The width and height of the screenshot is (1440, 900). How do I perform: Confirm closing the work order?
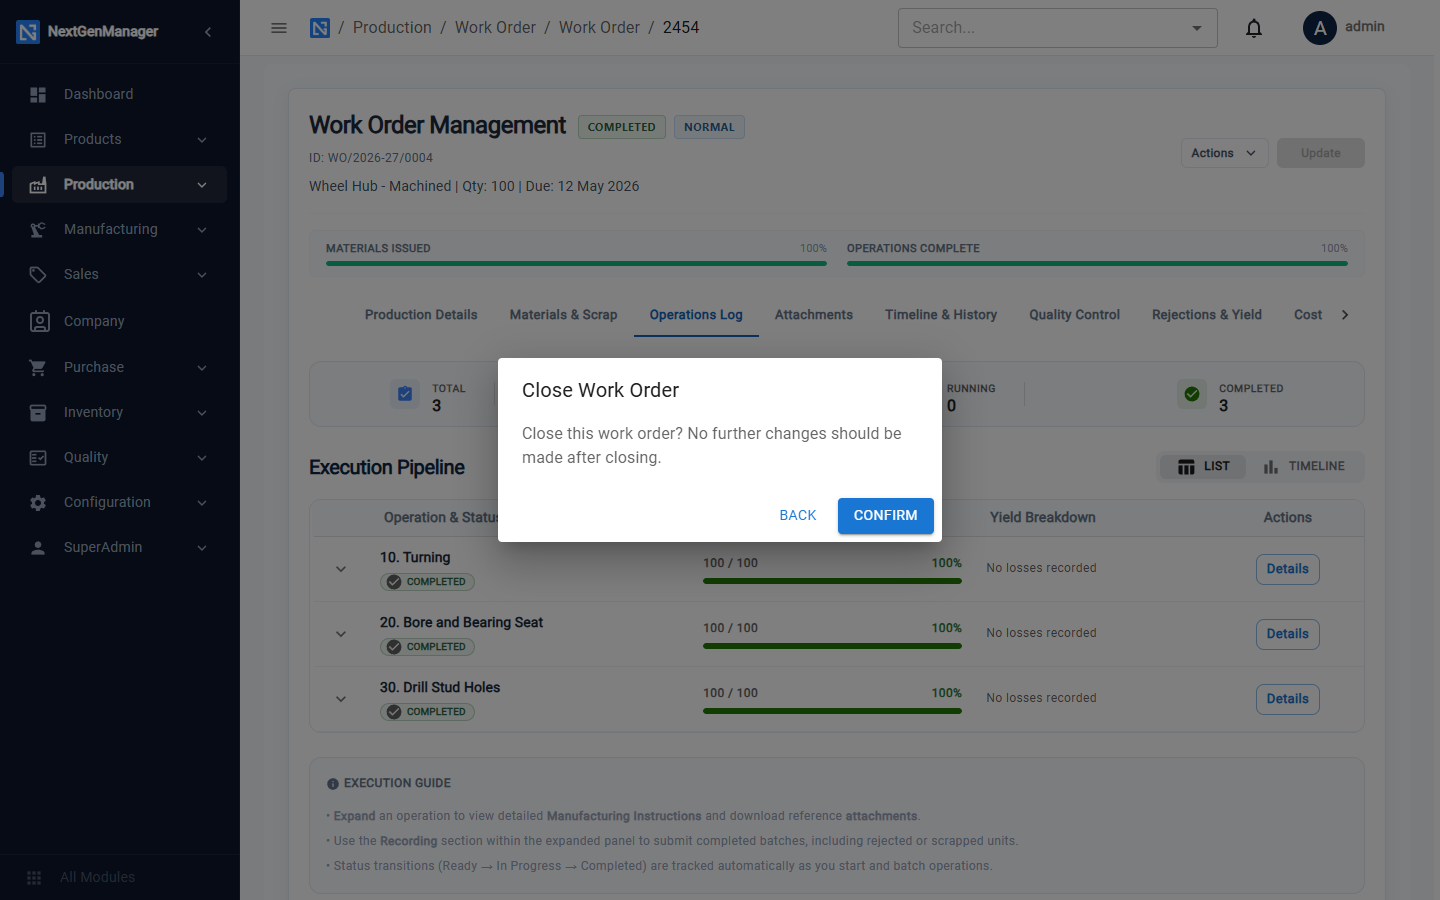click(x=885, y=516)
